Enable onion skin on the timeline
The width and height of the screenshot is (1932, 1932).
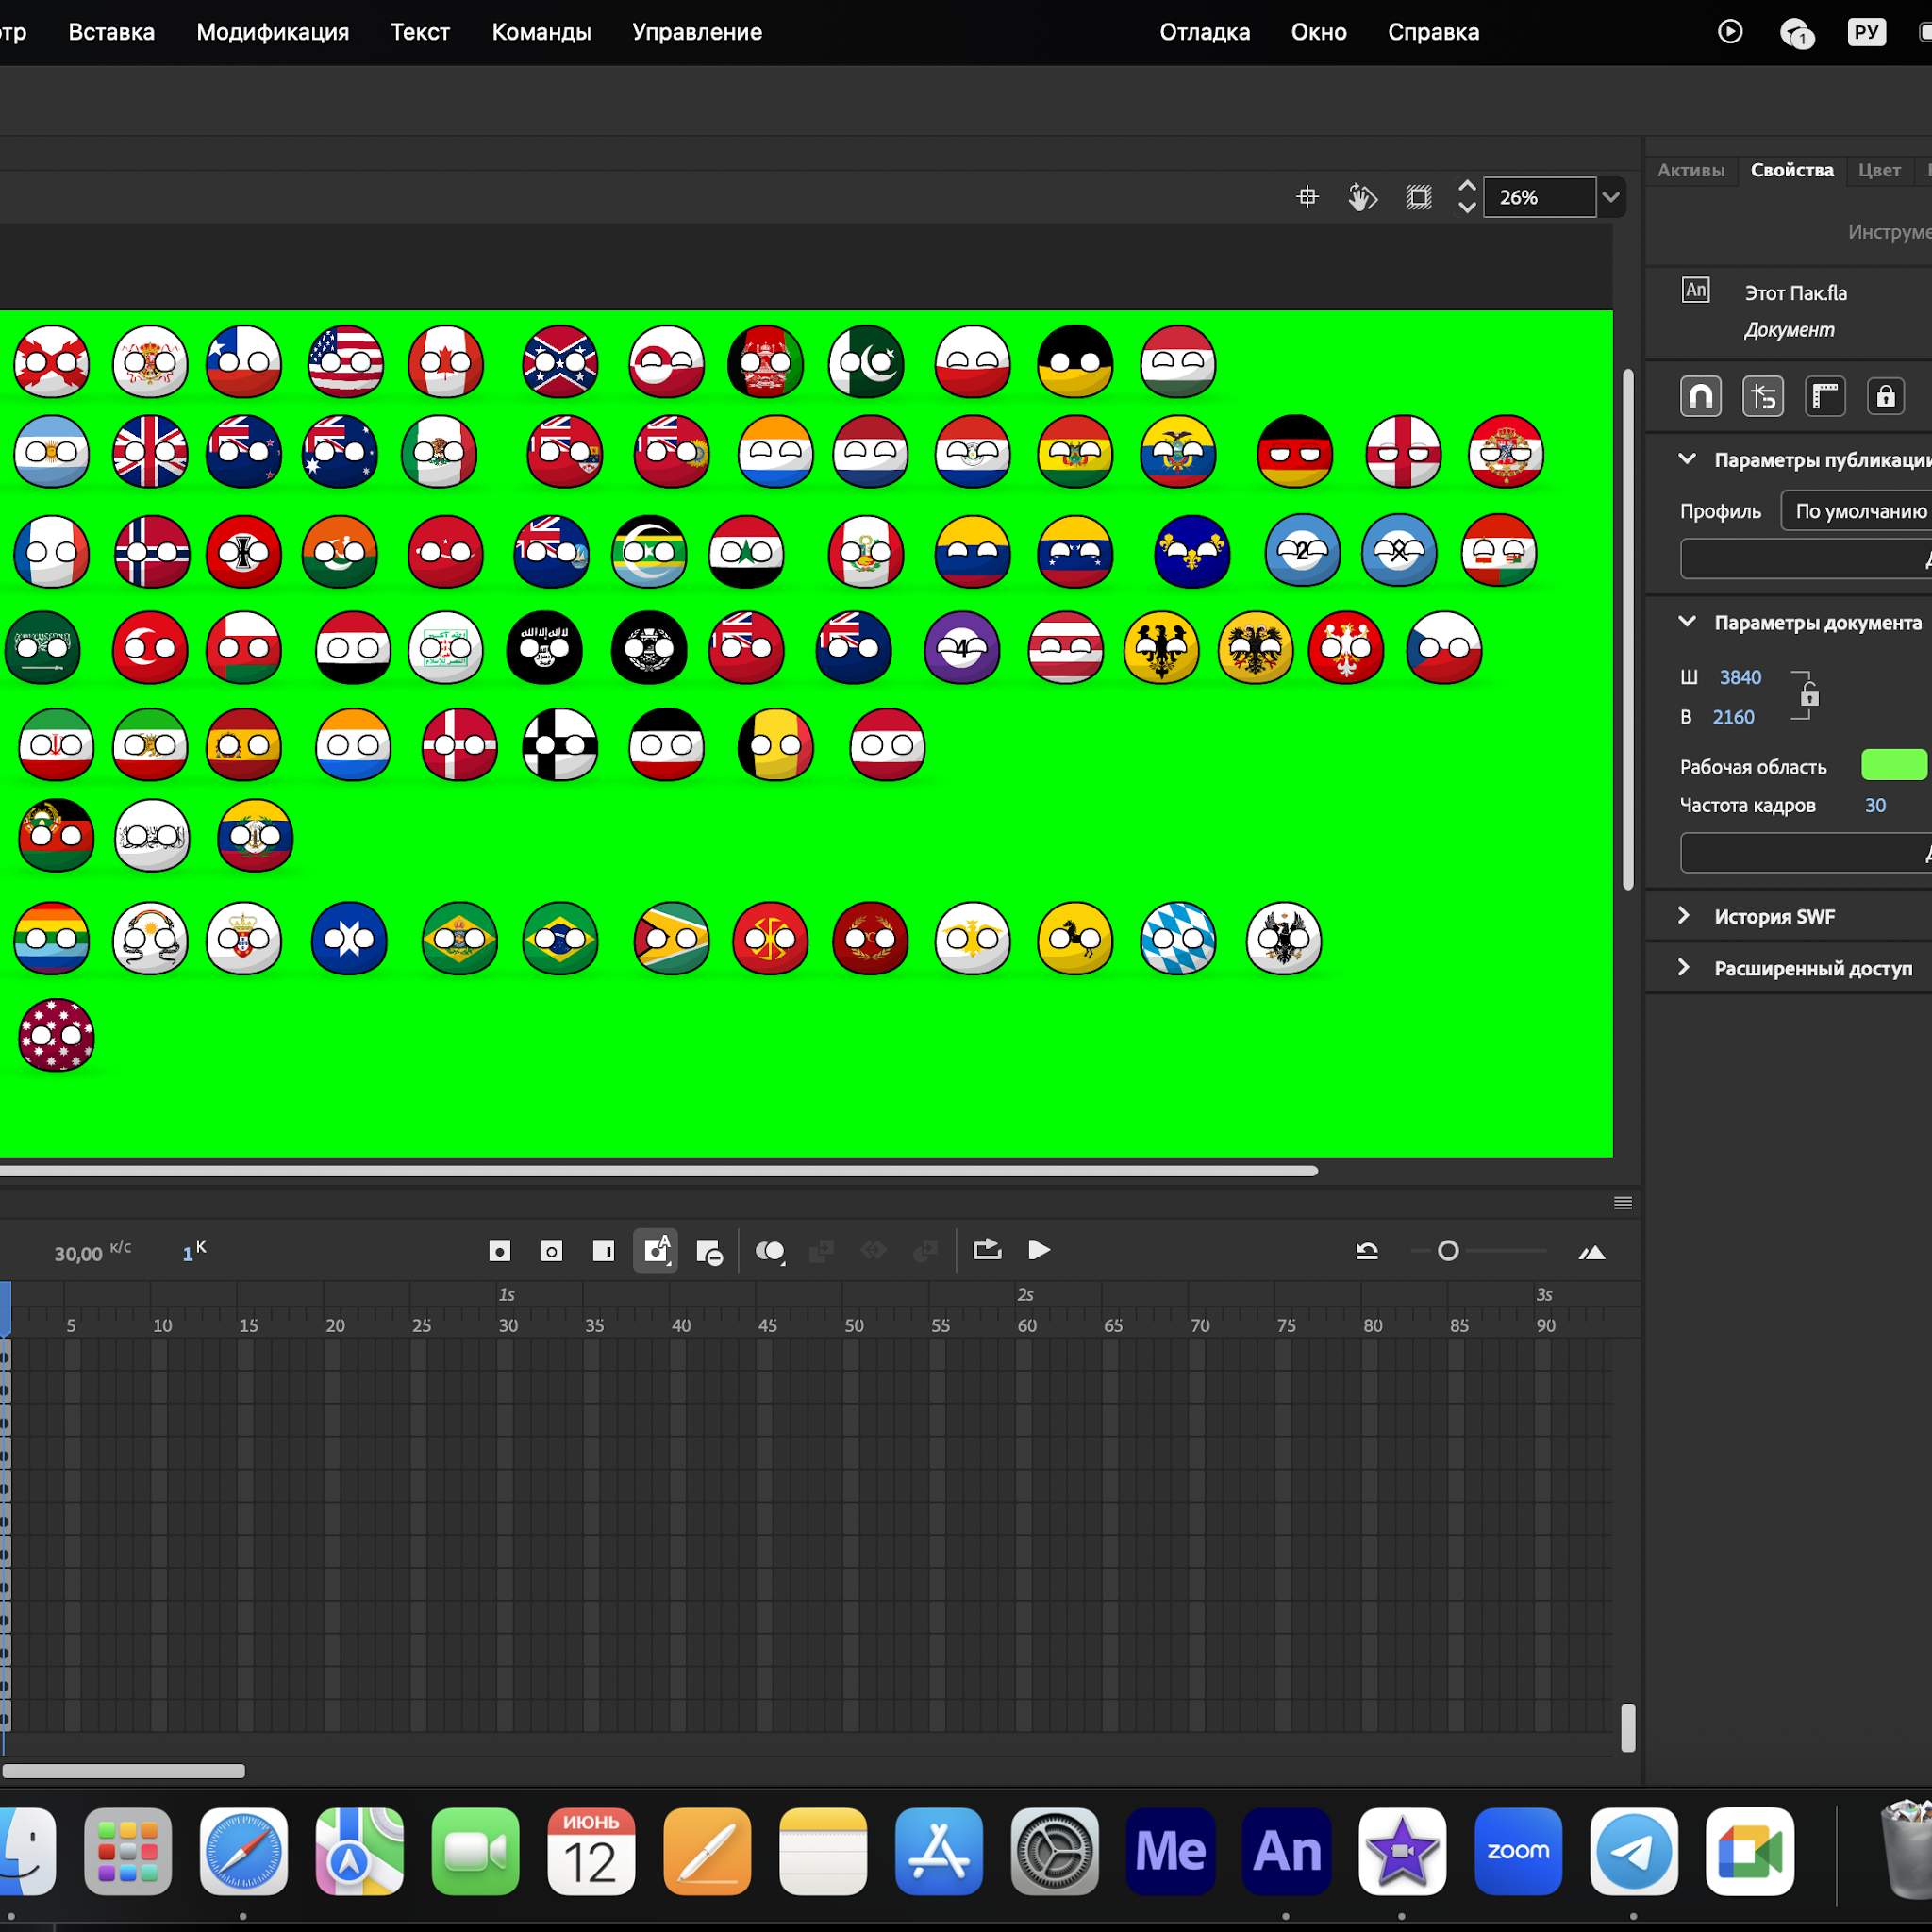pos(769,1251)
